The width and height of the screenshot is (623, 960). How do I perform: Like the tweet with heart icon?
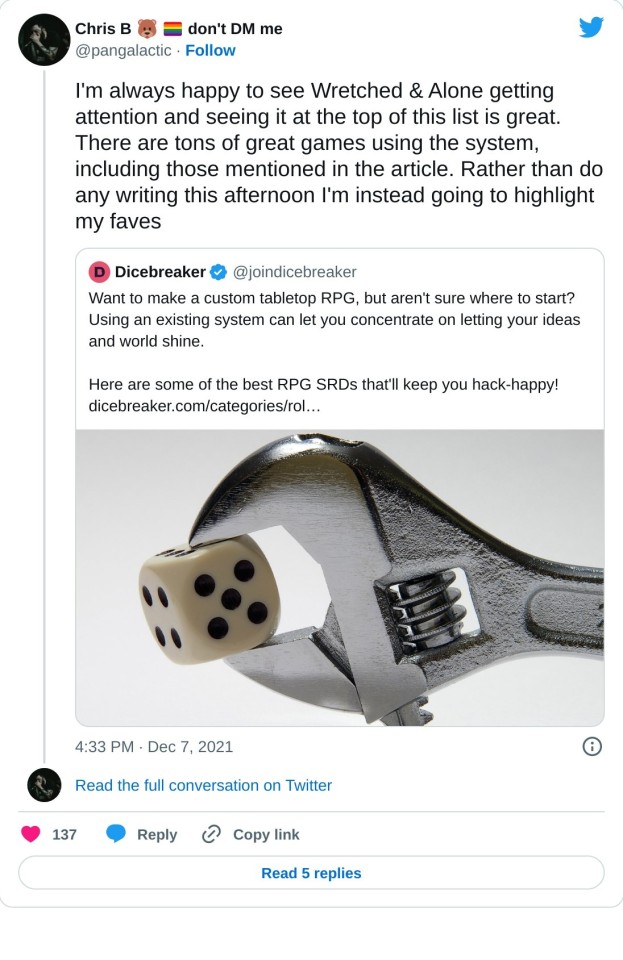point(31,834)
